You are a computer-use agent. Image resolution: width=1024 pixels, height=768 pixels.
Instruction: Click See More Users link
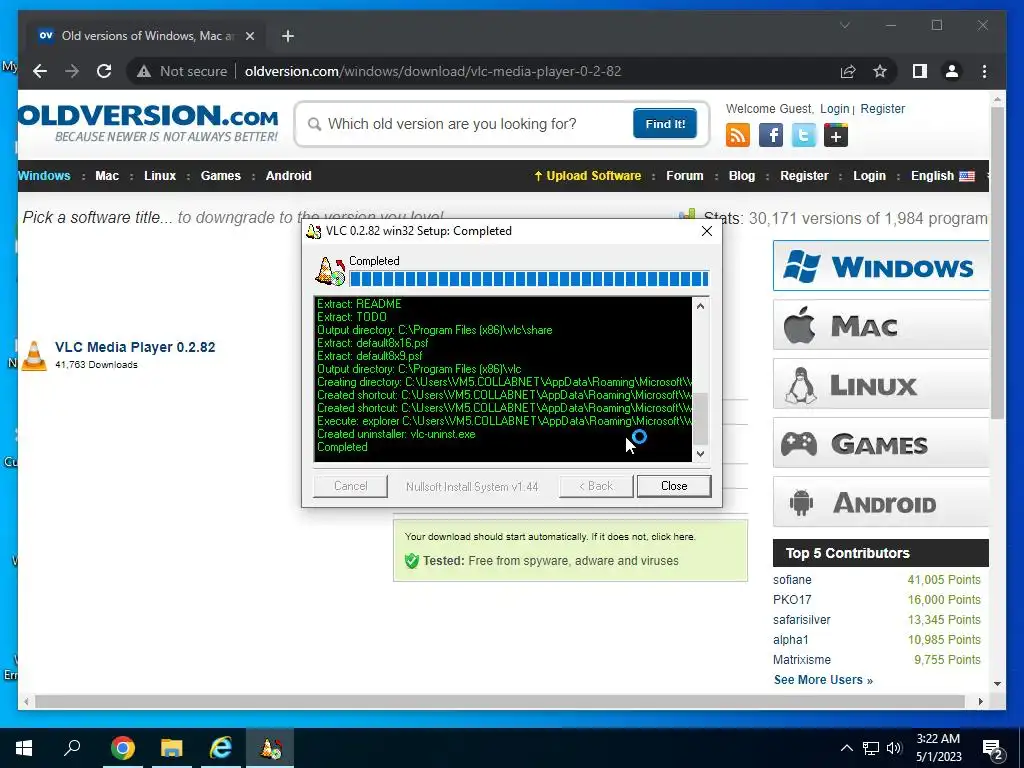coord(823,680)
